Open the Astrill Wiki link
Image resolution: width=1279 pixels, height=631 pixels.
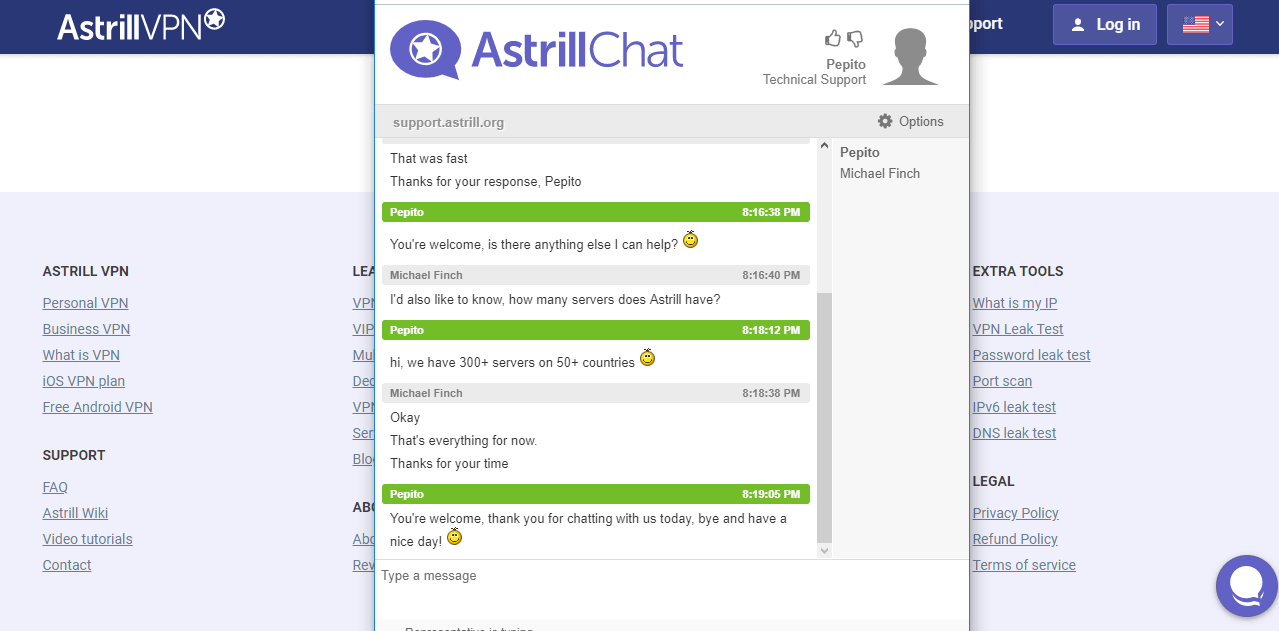[75, 513]
